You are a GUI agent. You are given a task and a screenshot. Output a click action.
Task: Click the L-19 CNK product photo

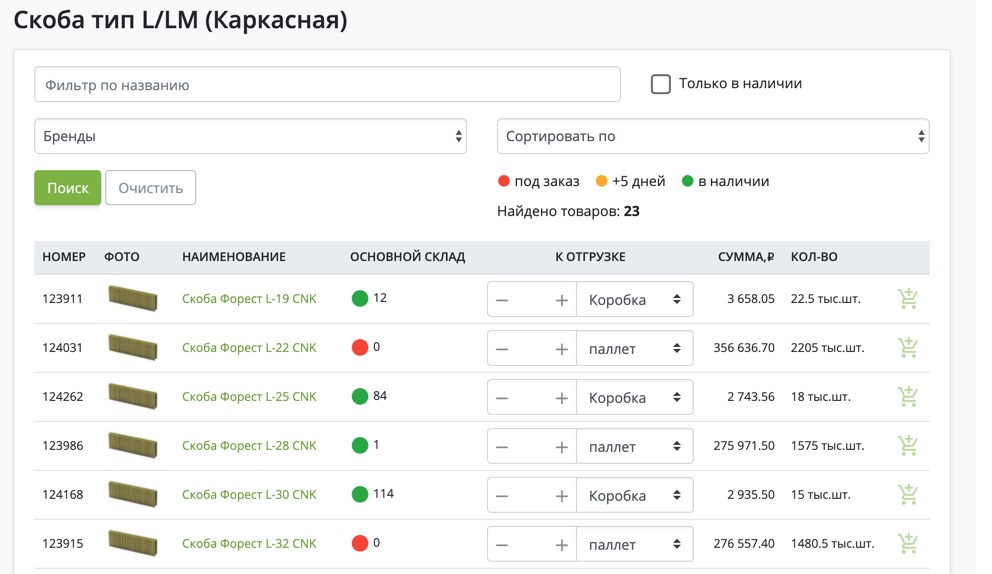click(x=132, y=298)
